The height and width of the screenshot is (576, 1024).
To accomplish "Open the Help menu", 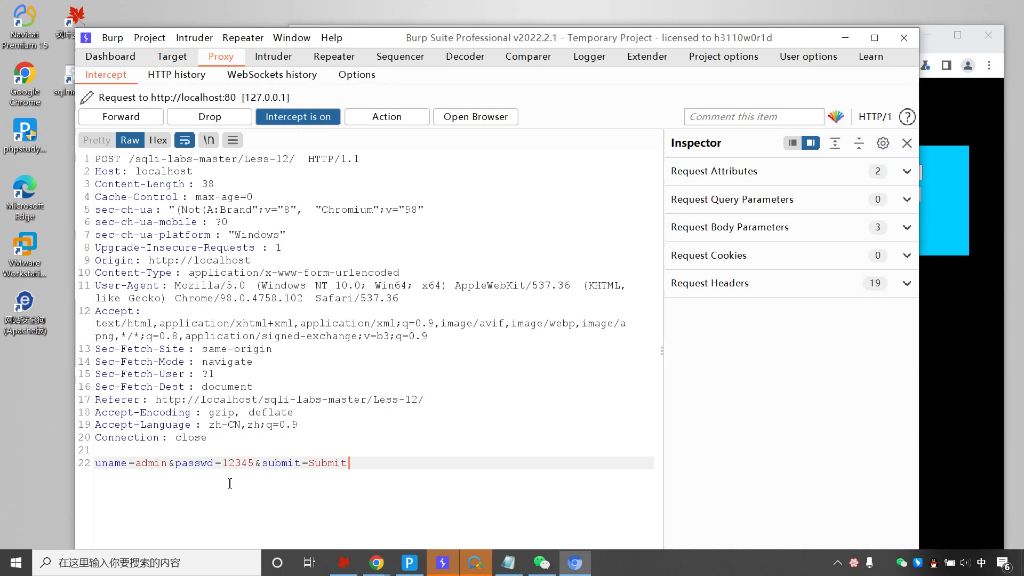I will coord(331,38).
